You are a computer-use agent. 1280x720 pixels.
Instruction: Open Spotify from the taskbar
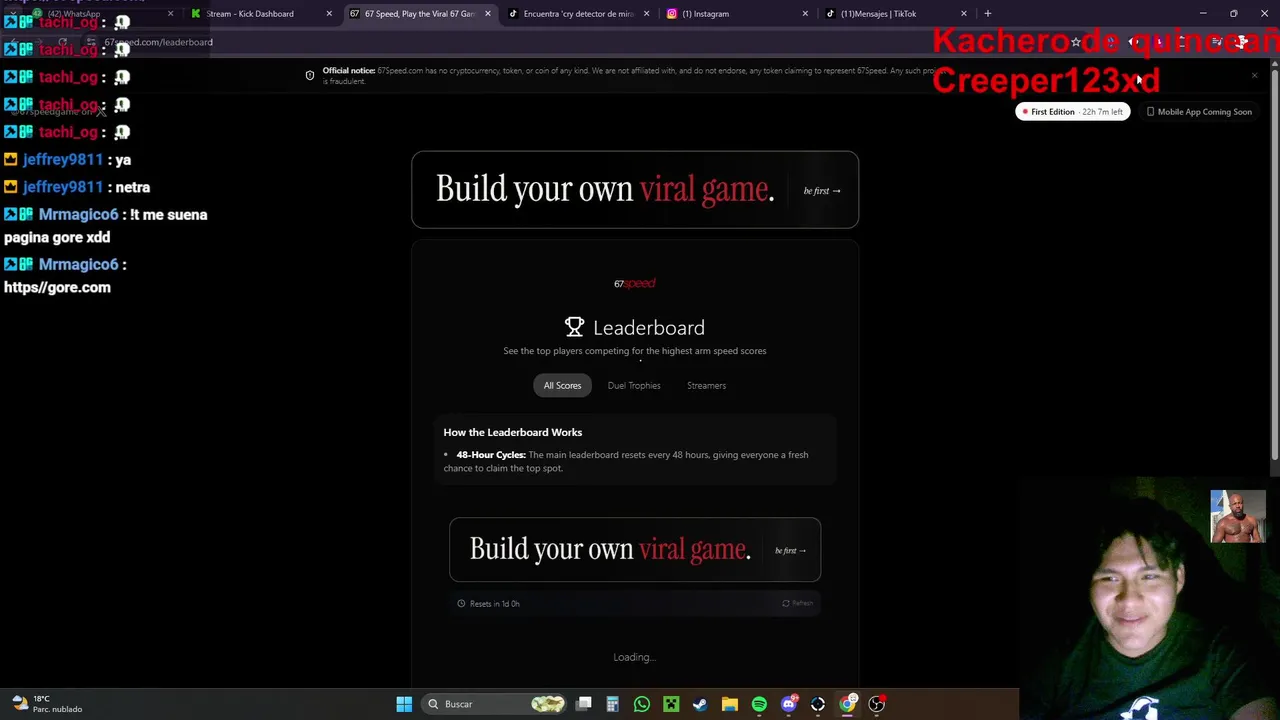click(759, 704)
